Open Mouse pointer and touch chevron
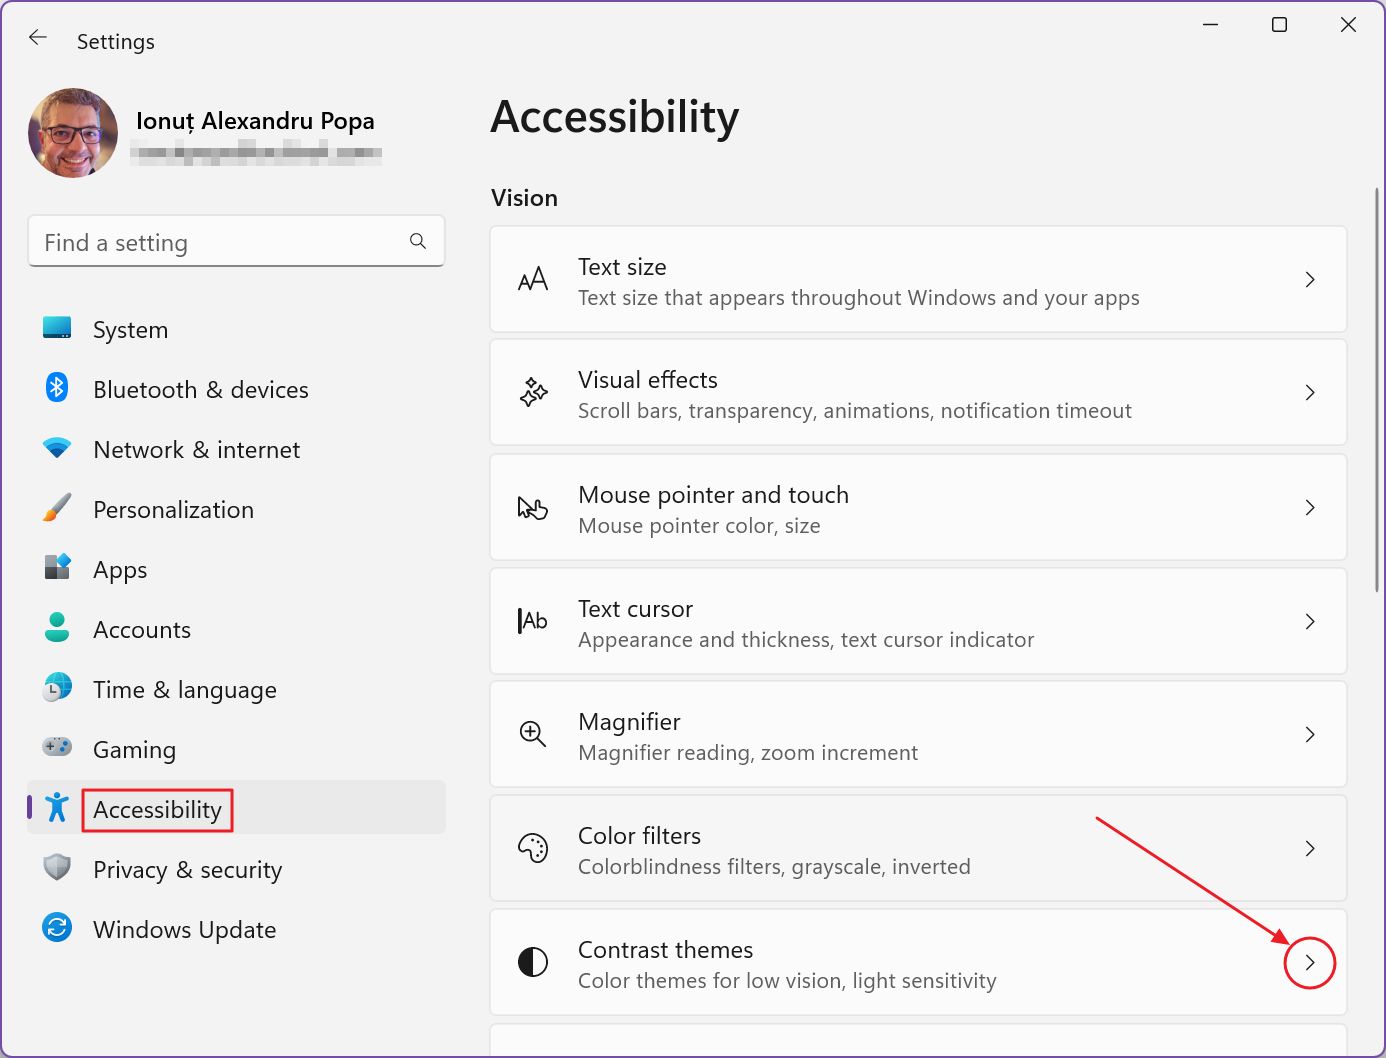Viewport: 1386px width, 1058px height. point(1310,507)
